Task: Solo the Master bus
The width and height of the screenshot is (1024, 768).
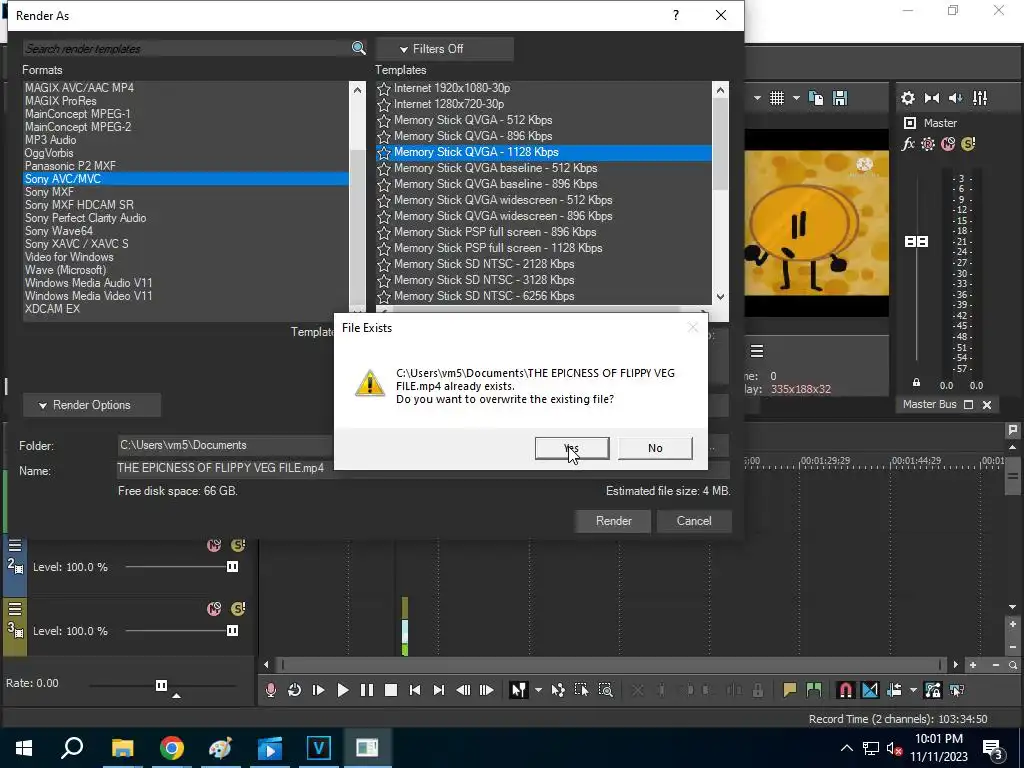Action: 968,144
